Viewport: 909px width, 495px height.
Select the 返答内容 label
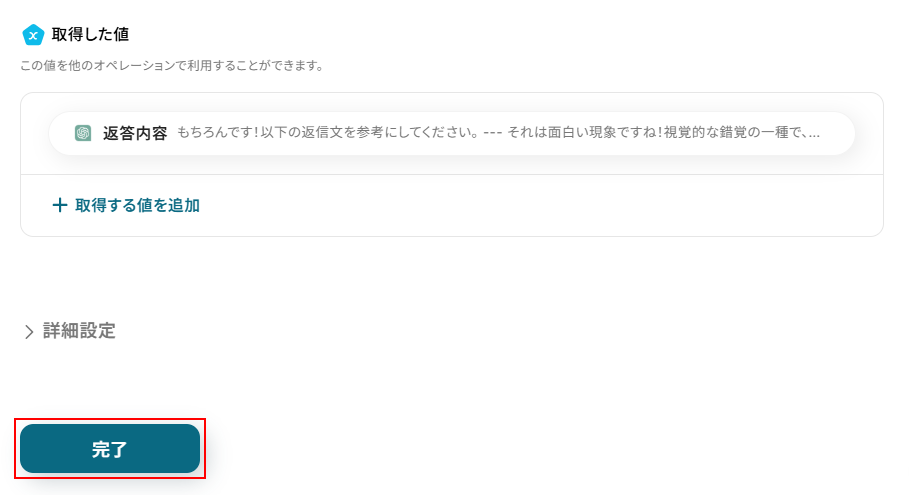(x=135, y=133)
